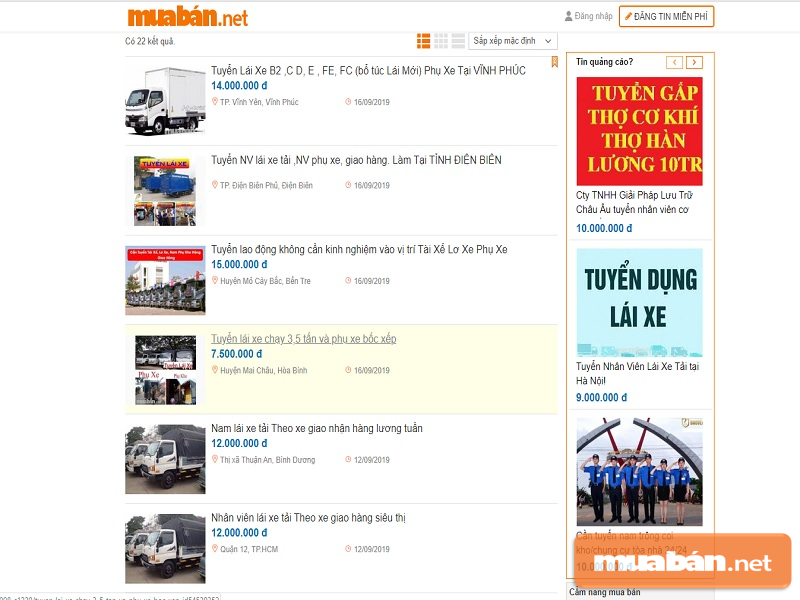
Task: Click Cẩm nang mua bán section
Action: 605,592
